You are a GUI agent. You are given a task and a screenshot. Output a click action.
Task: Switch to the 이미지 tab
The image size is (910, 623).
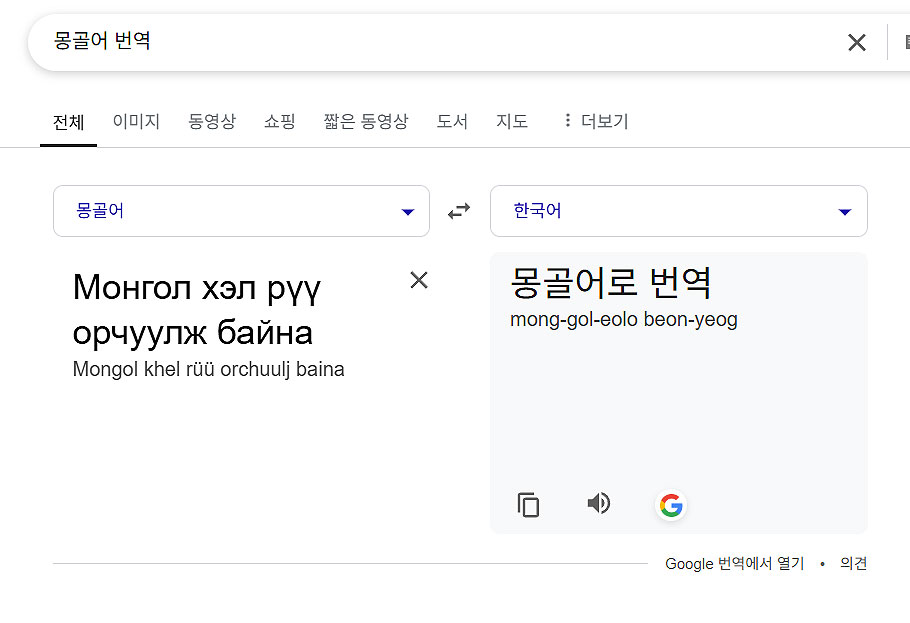136,121
